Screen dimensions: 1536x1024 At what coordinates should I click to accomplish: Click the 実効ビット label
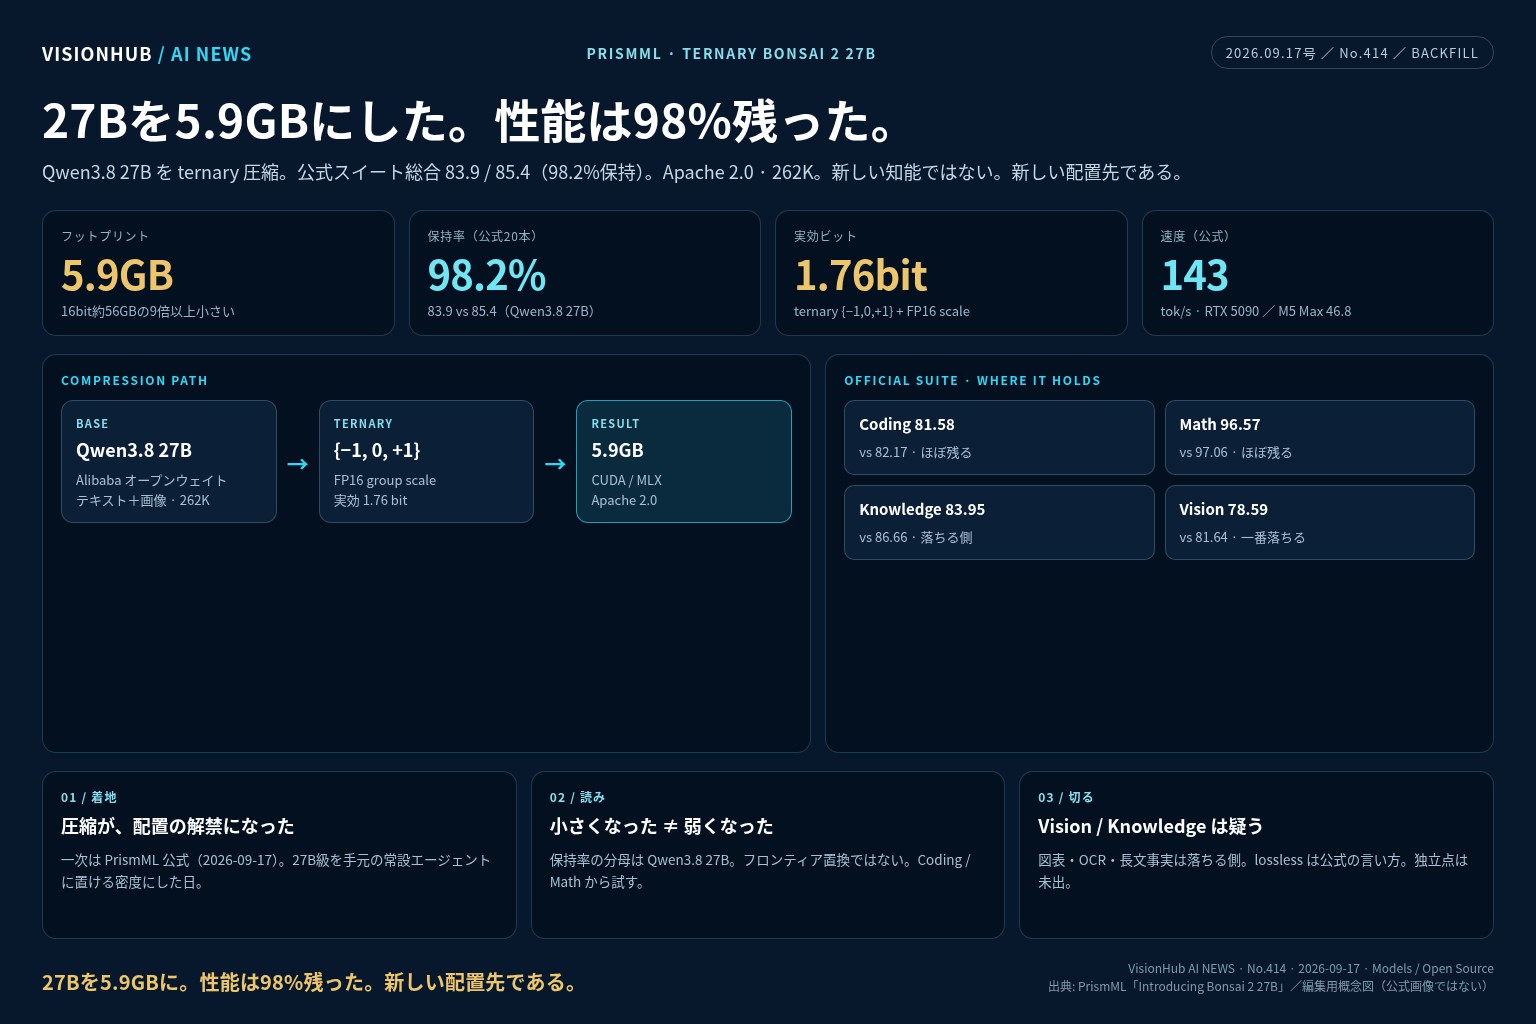(825, 236)
